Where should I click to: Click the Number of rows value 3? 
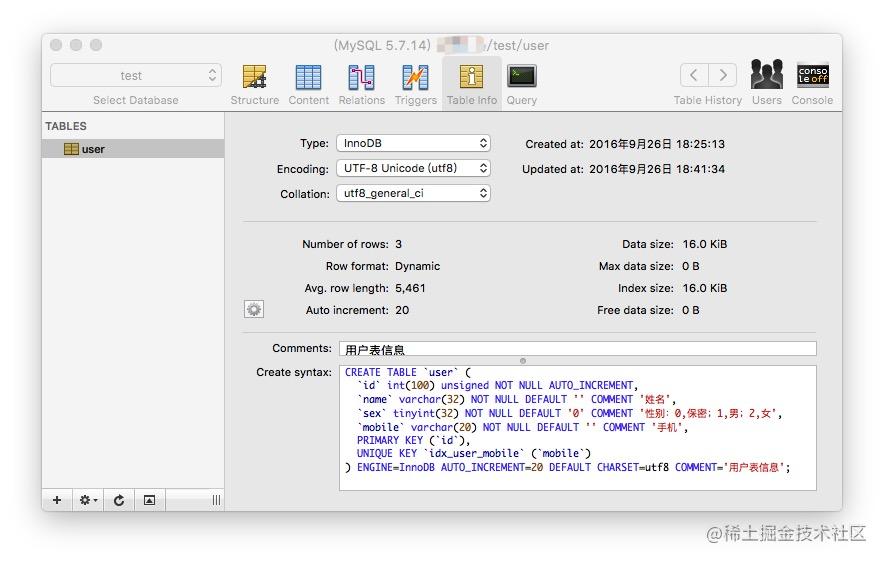tap(399, 244)
